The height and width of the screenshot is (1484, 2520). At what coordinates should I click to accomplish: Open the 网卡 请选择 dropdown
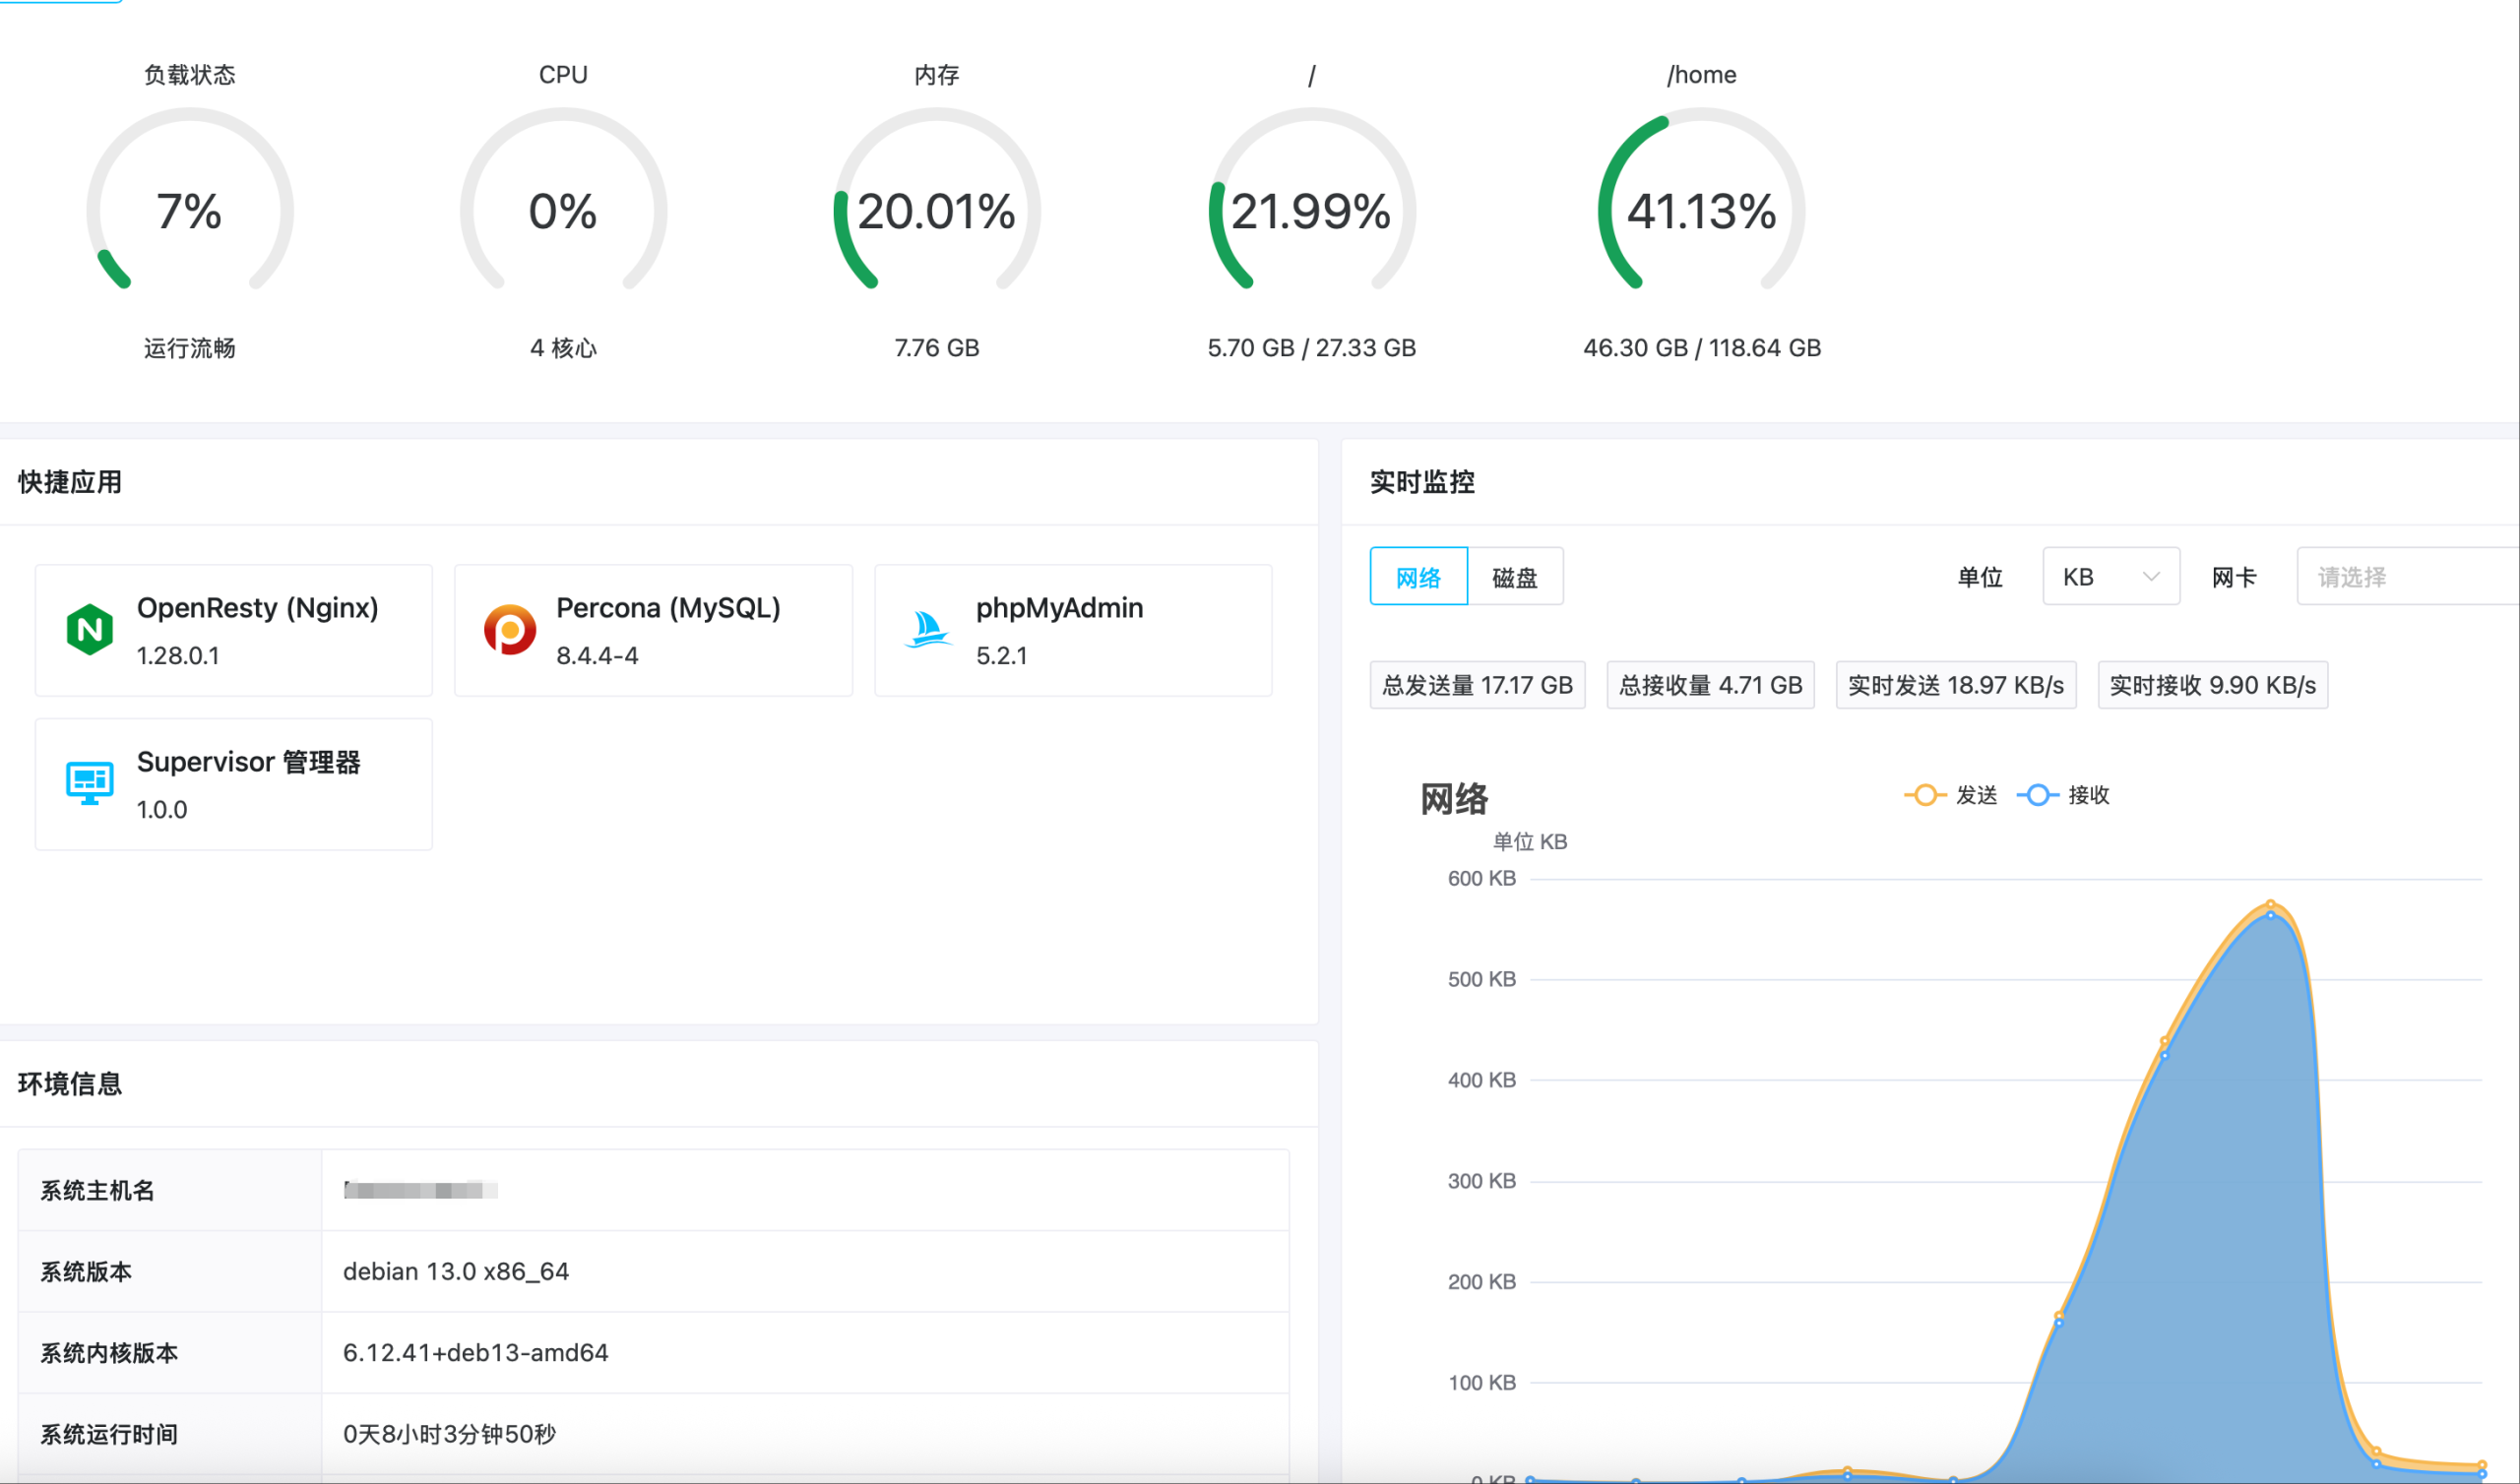coord(2408,577)
